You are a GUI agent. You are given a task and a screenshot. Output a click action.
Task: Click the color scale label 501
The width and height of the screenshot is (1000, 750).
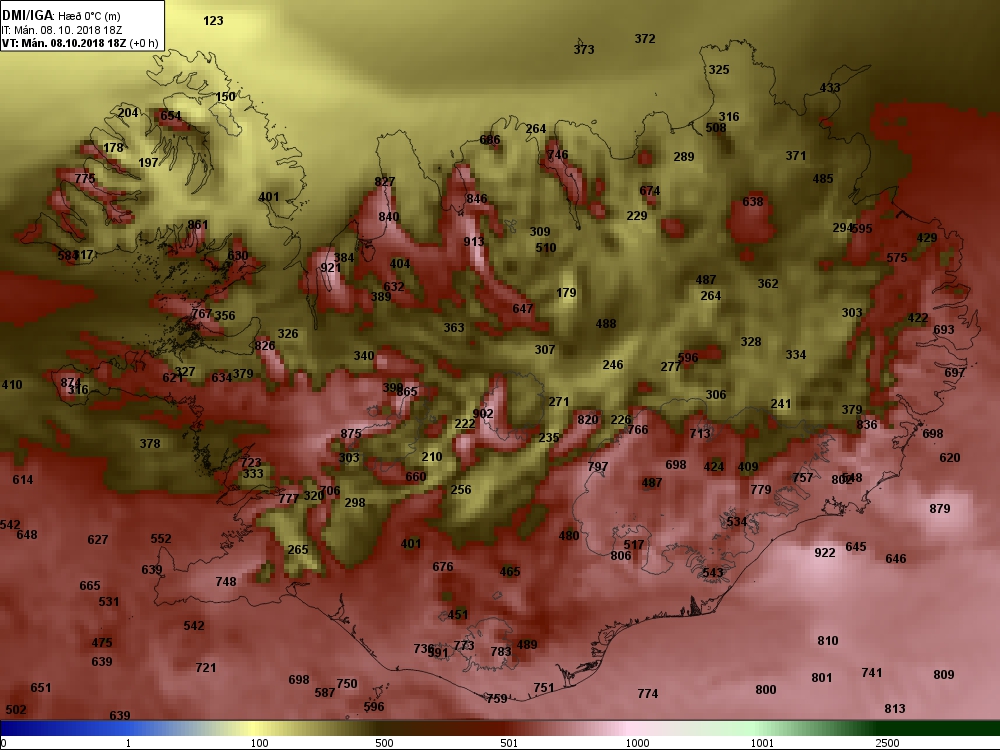click(x=509, y=743)
